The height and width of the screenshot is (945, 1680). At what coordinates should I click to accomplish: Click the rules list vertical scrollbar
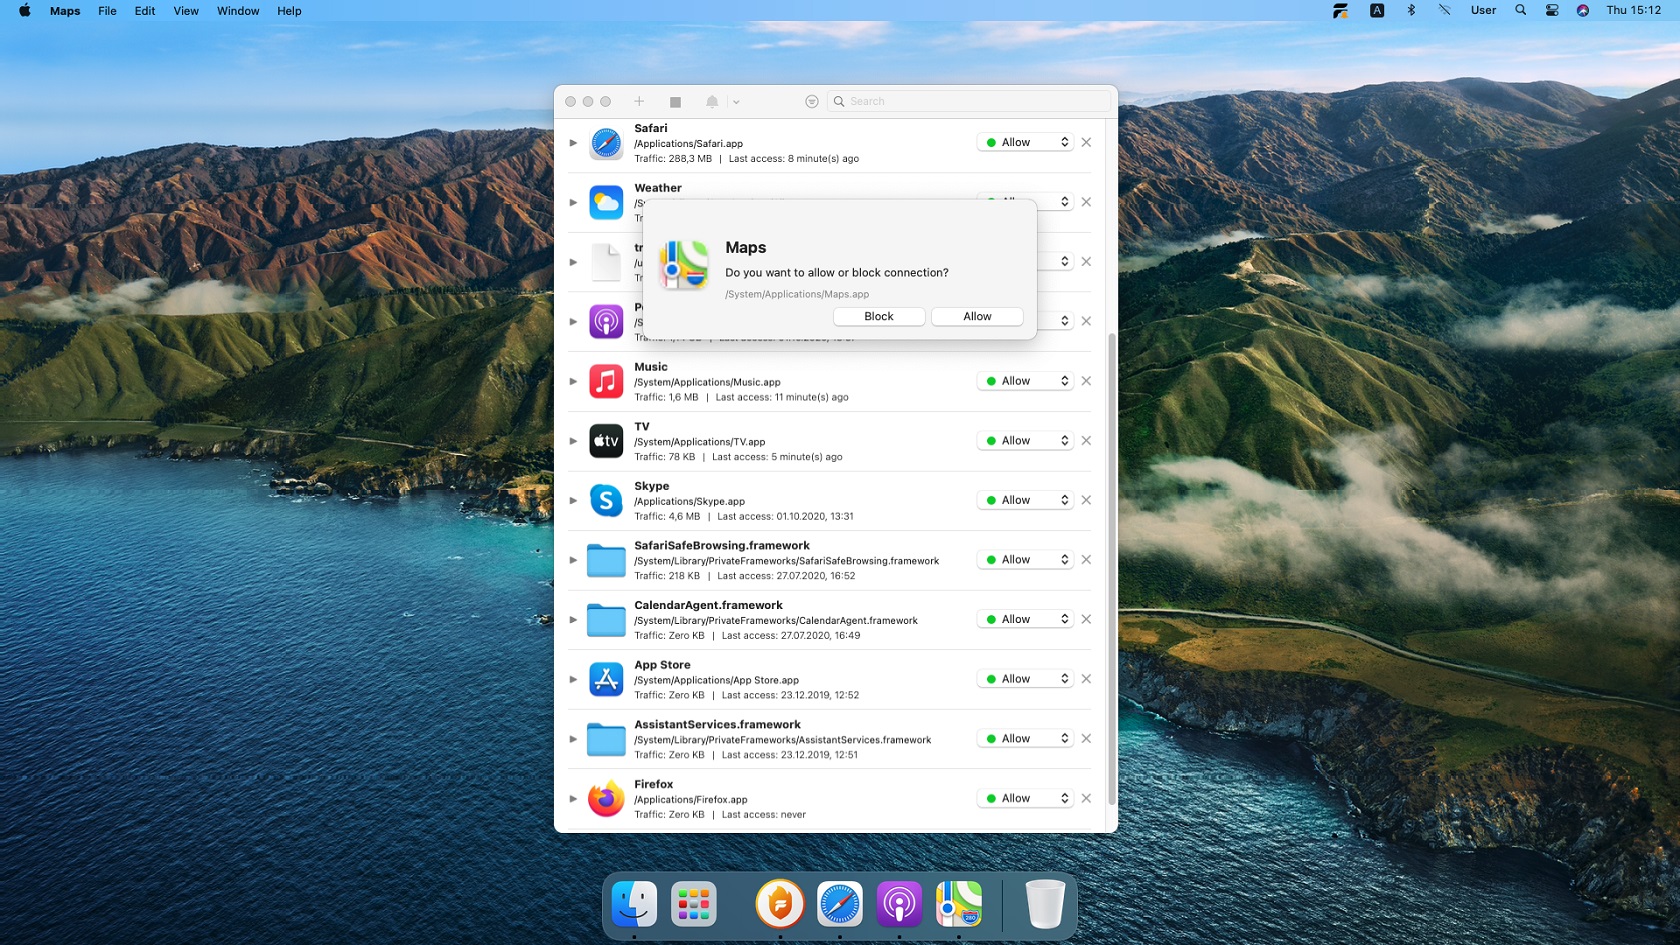(1111, 570)
